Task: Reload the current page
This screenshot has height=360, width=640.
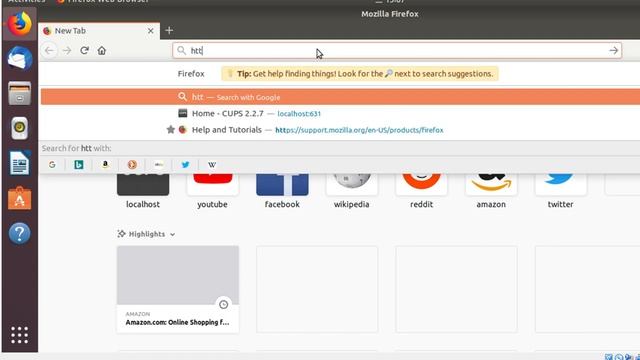Action: (84, 51)
